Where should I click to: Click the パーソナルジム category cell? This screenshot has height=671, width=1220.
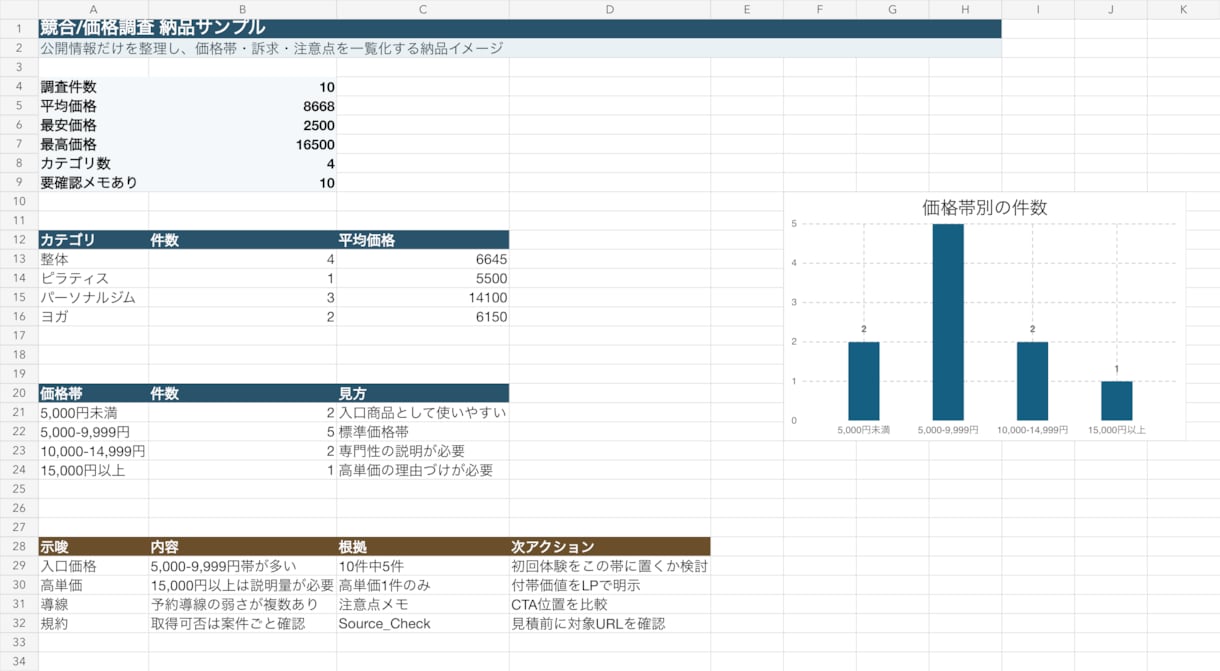[x=93, y=297]
